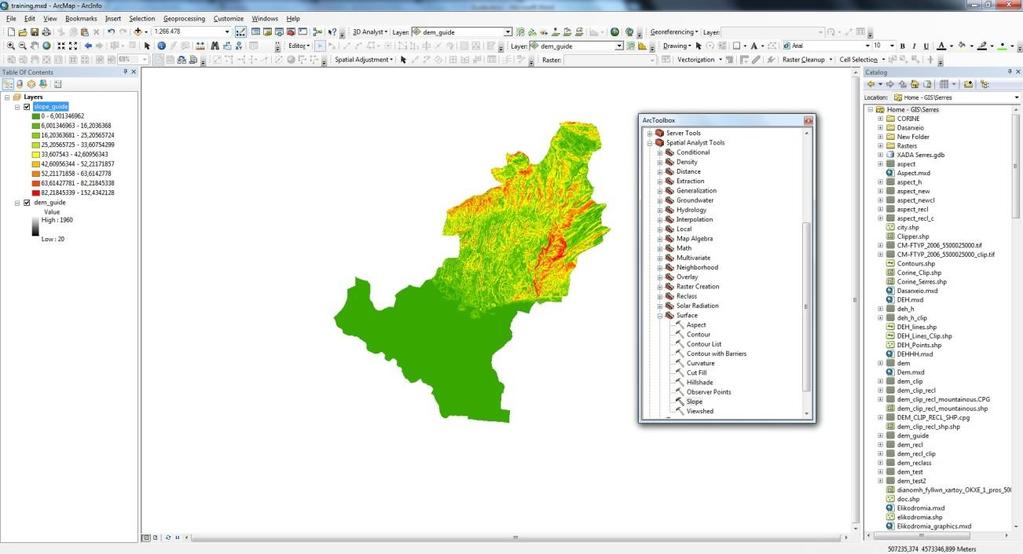Image resolution: width=1023 pixels, height=554 pixels.
Task: Choose the Select Elements arrow tool
Action: click(x=147, y=46)
